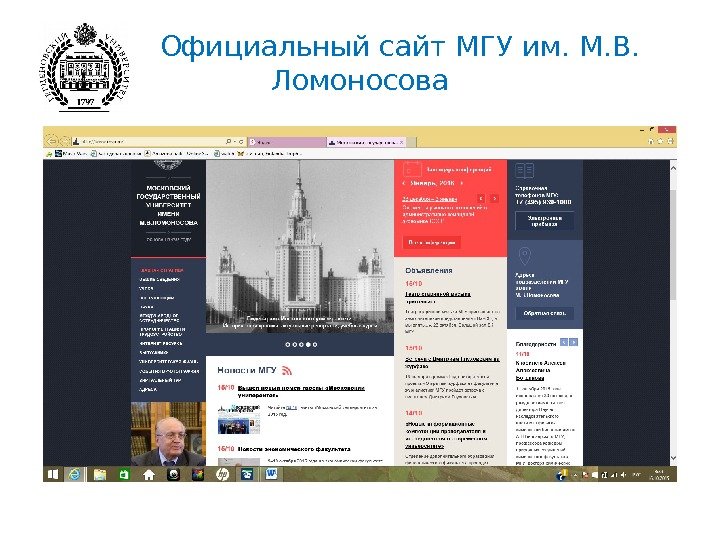The image size is (720, 540).
Task: Click the Электронная приёмная button
Action: click(544, 221)
